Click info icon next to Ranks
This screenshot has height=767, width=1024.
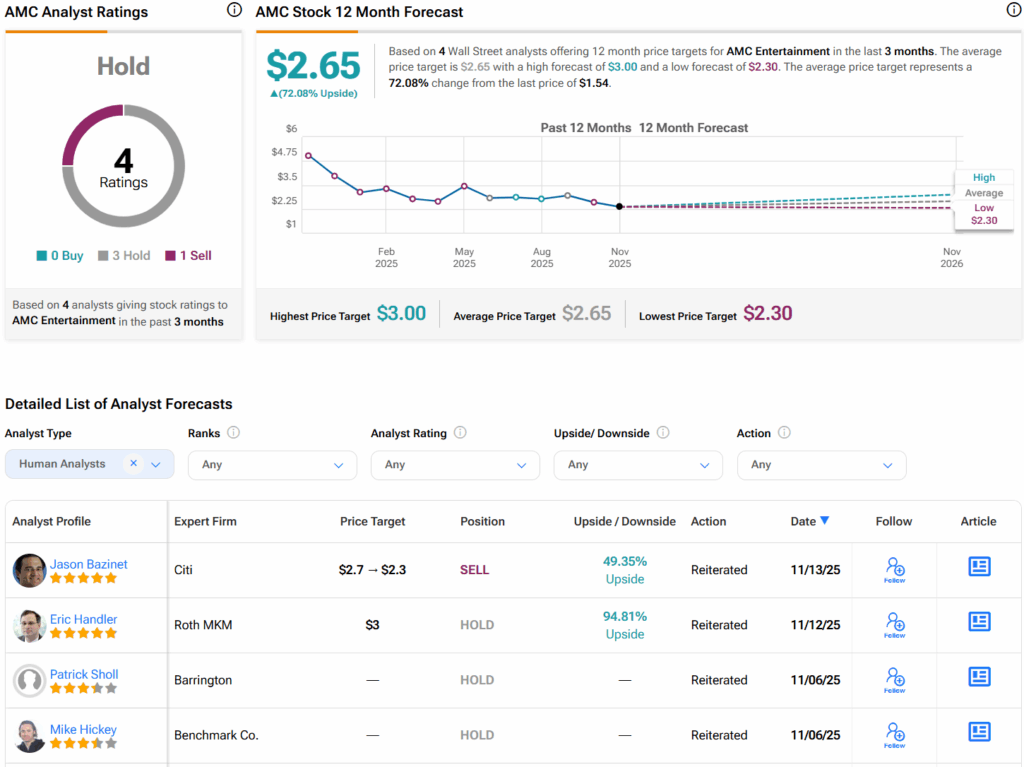point(233,433)
